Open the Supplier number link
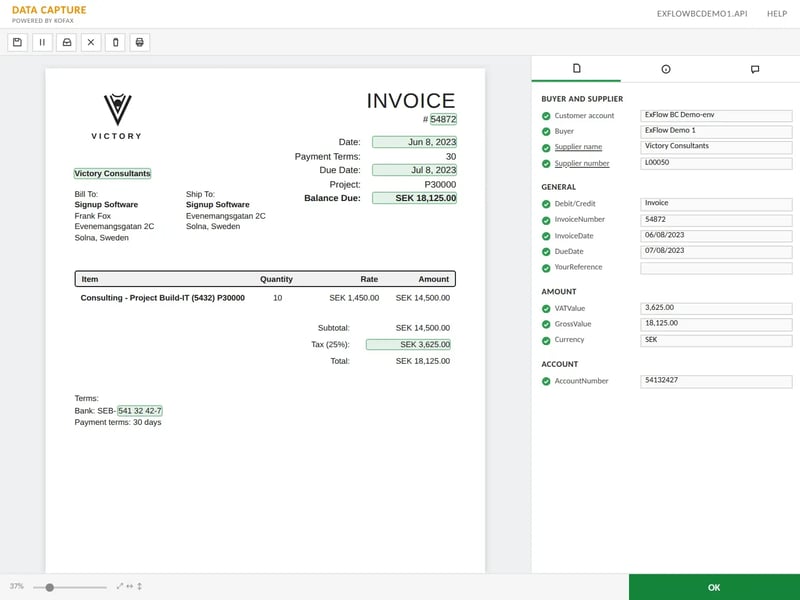Screen dimensions: 800x600 pyautogui.click(x=582, y=163)
